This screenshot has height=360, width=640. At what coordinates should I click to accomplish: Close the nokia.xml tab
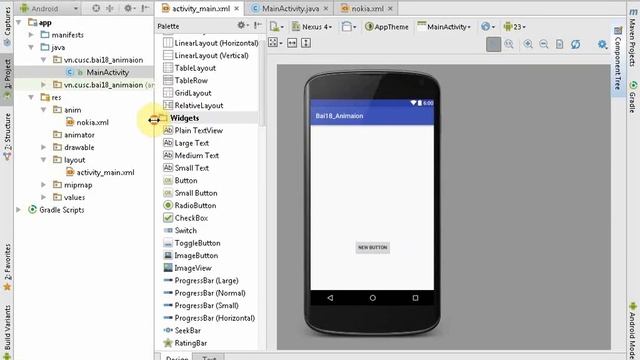point(391,9)
